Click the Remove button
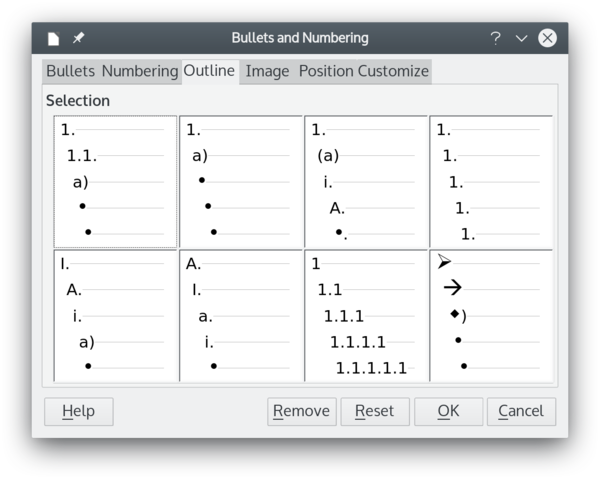600x479 pixels. [x=302, y=411]
